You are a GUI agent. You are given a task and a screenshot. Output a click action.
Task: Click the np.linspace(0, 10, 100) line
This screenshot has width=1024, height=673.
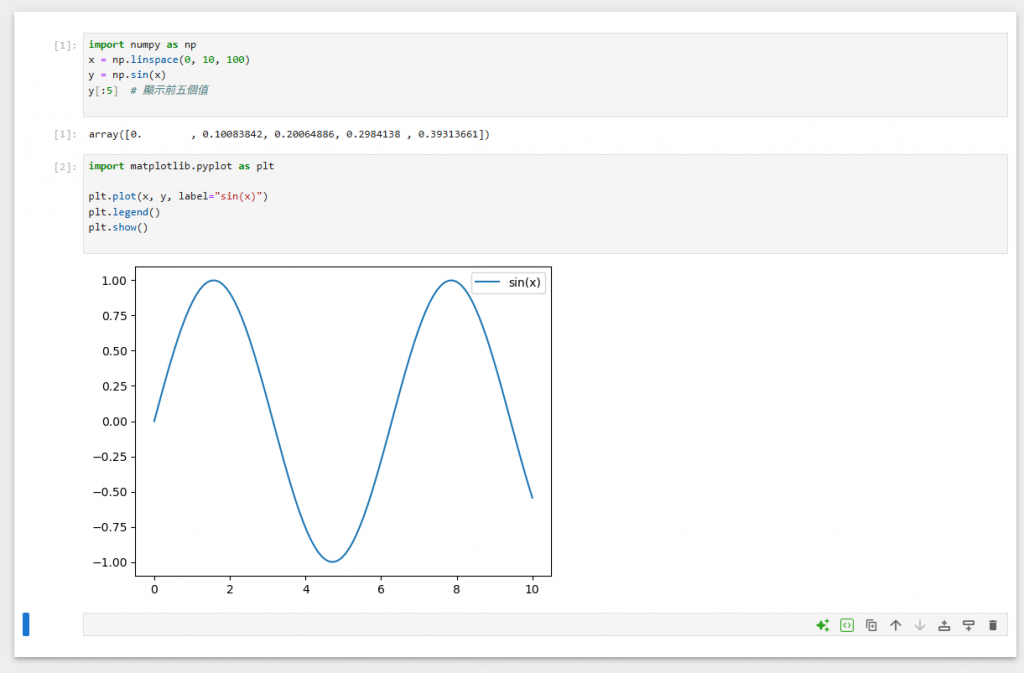click(x=169, y=60)
